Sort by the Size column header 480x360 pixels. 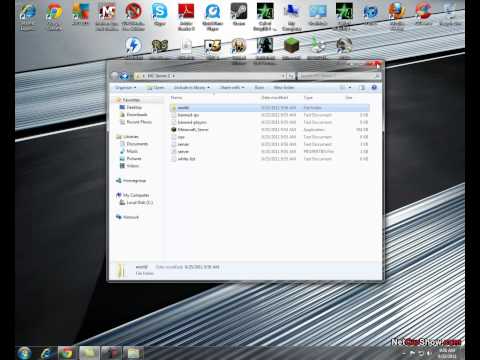click(349, 98)
